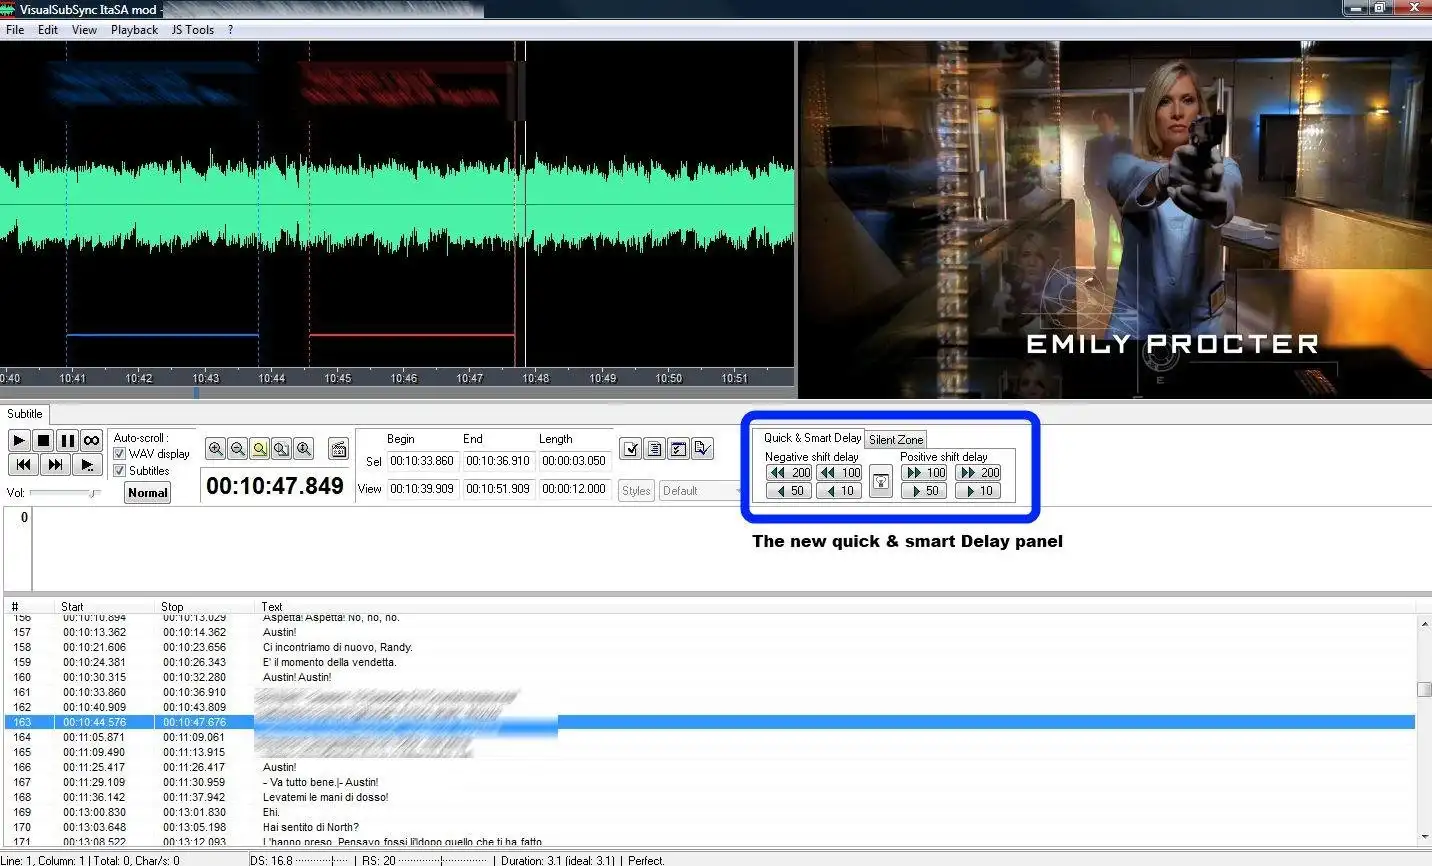Select row 170 'Hai sentito di North?'
Viewport: 1432px width, 866px height.
tap(709, 827)
